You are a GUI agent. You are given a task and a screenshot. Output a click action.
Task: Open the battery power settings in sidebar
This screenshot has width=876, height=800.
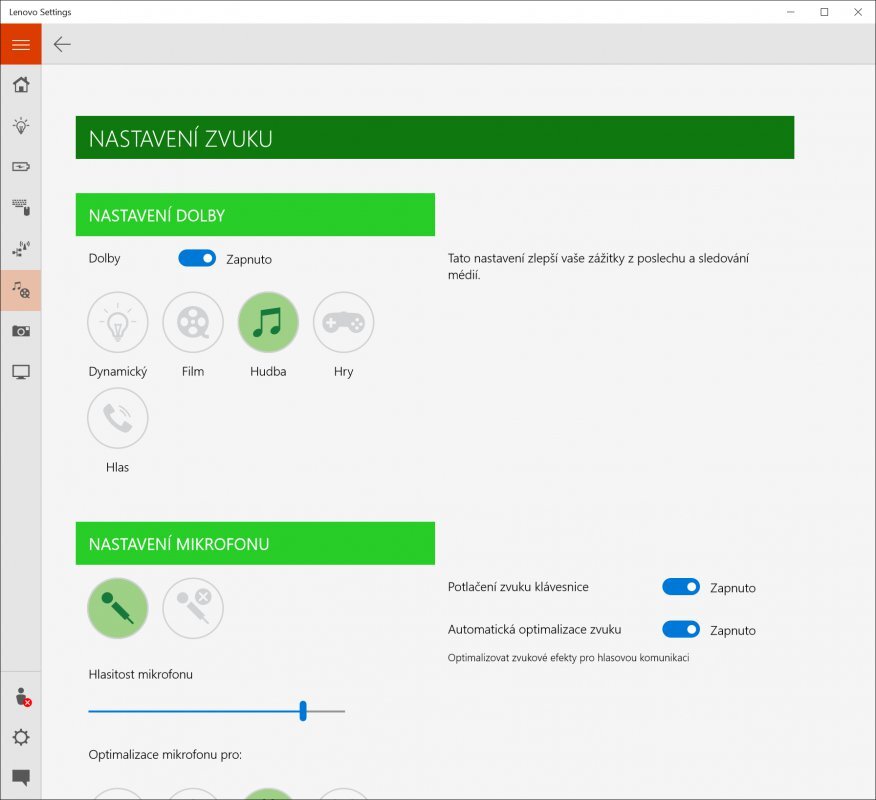(21, 167)
